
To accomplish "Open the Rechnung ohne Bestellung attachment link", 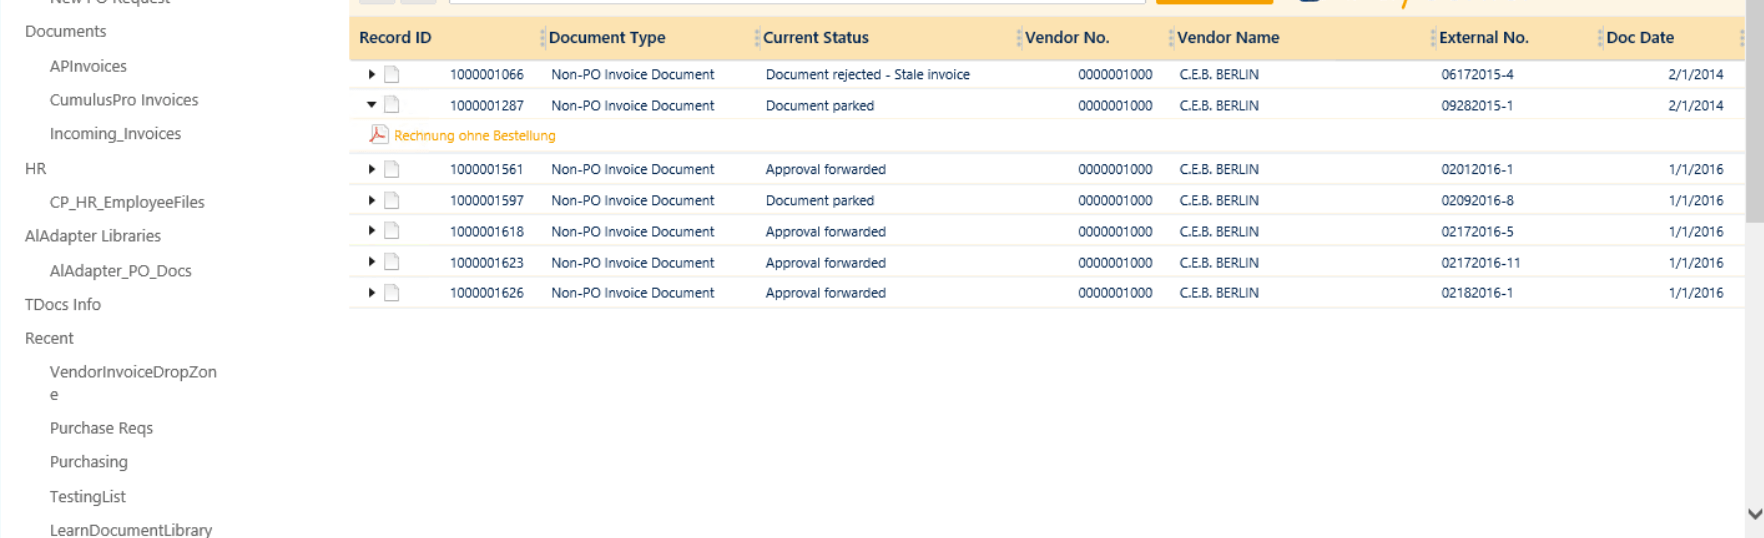I will tap(474, 136).
